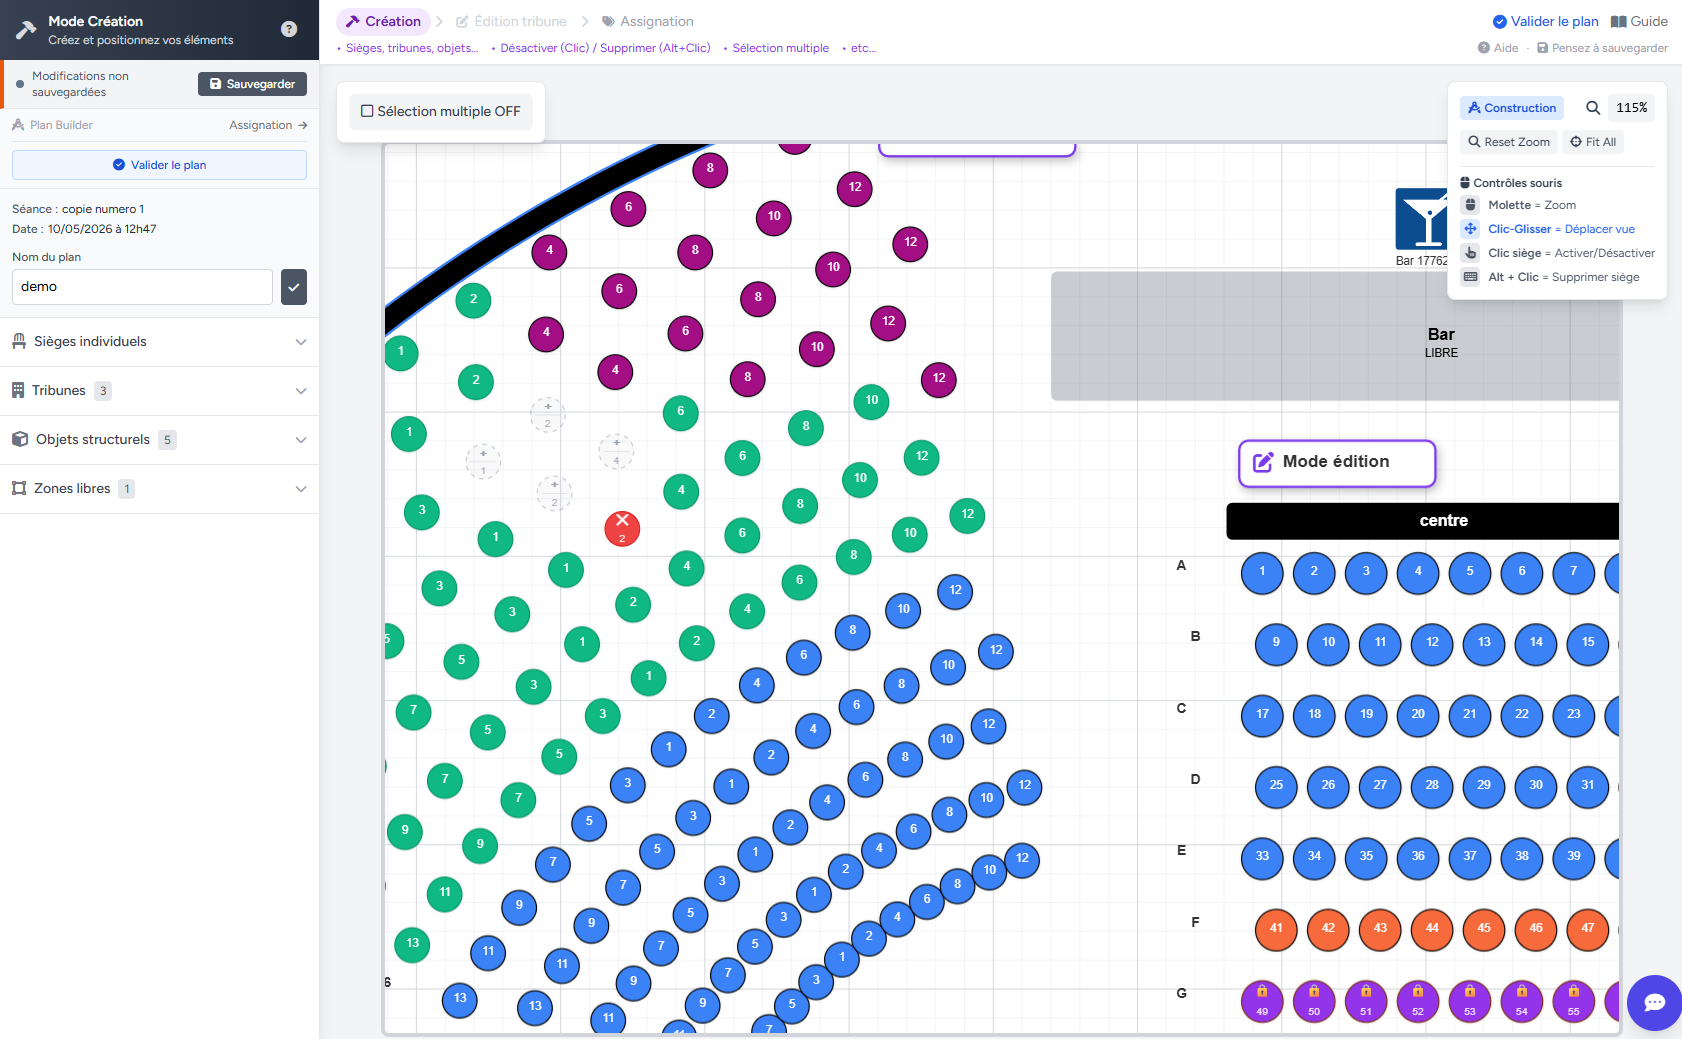Viewport: 1682px width, 1039px height.
Task: Toggle blue seat 1 in row A
Action: click(1262, 573)
